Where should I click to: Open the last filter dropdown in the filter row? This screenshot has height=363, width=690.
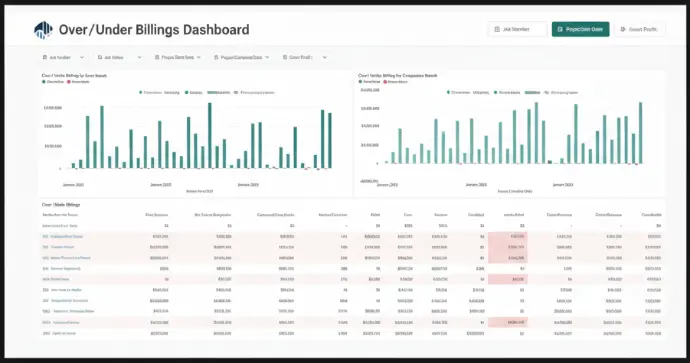coord(305,57)
